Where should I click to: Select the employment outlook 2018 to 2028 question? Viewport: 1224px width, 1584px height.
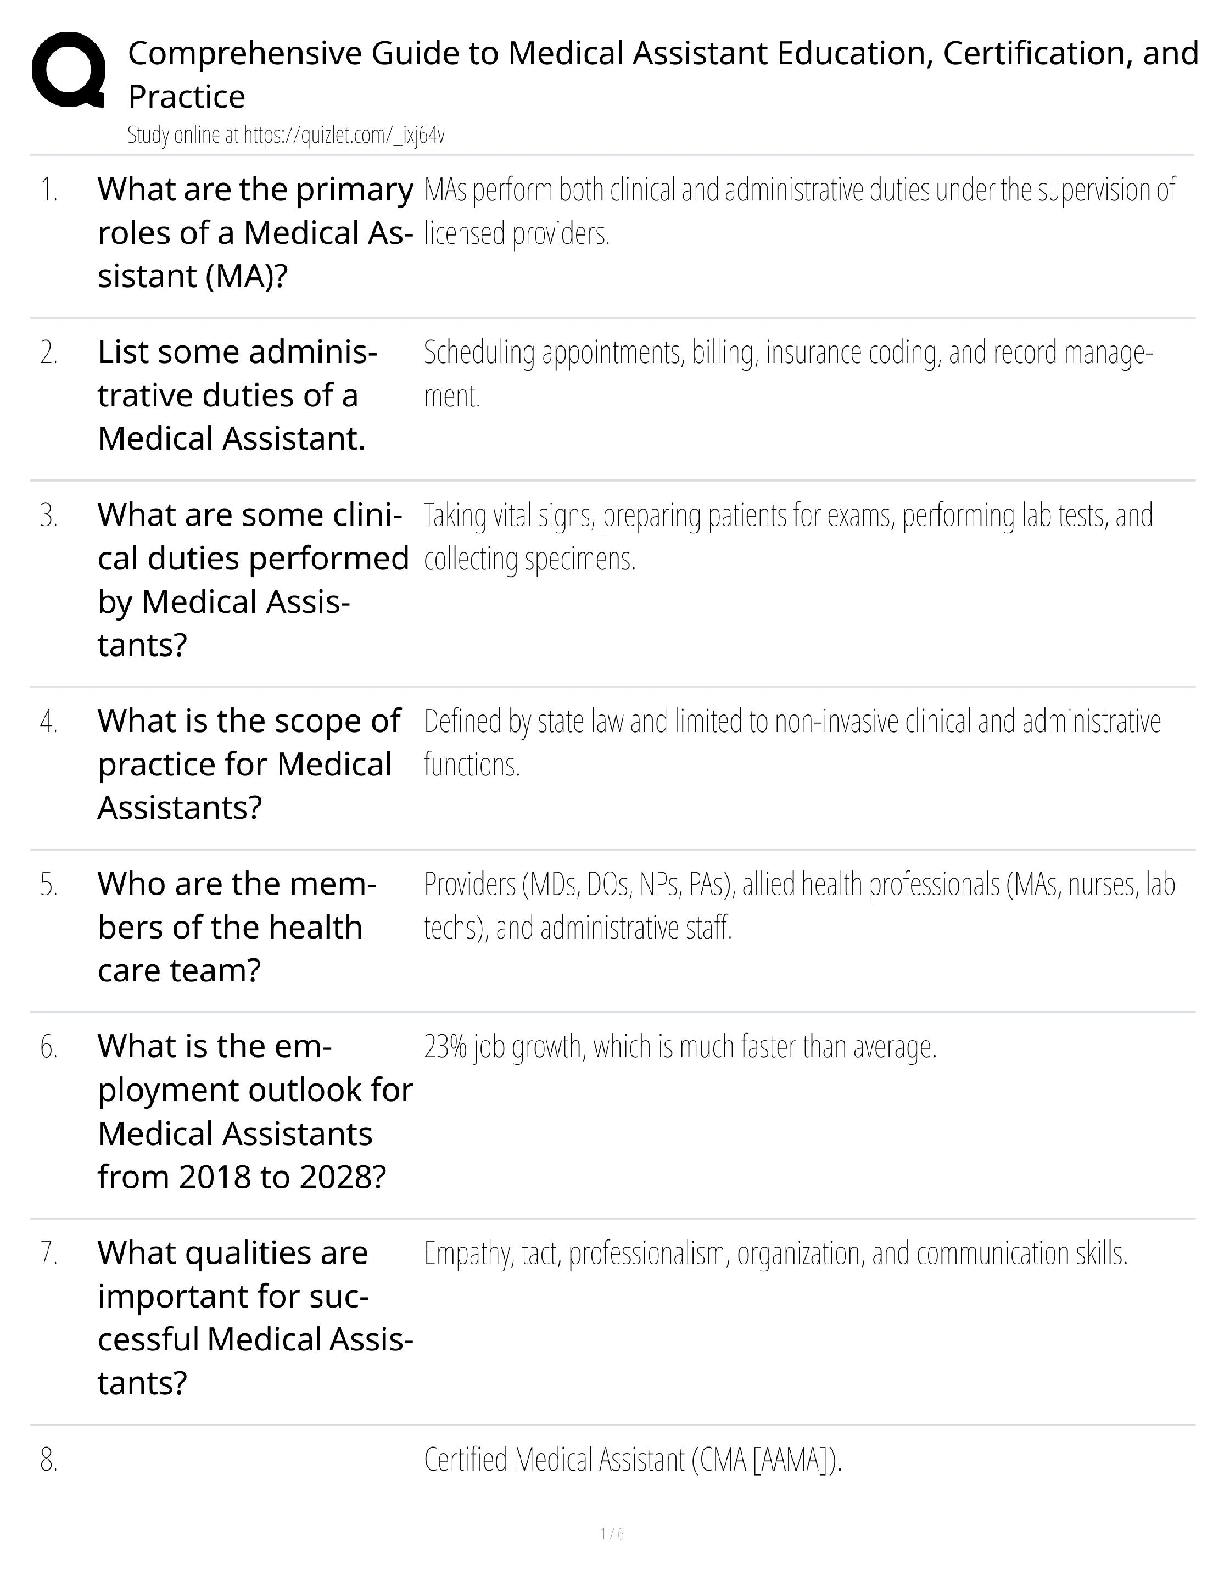pos(254,1111)
